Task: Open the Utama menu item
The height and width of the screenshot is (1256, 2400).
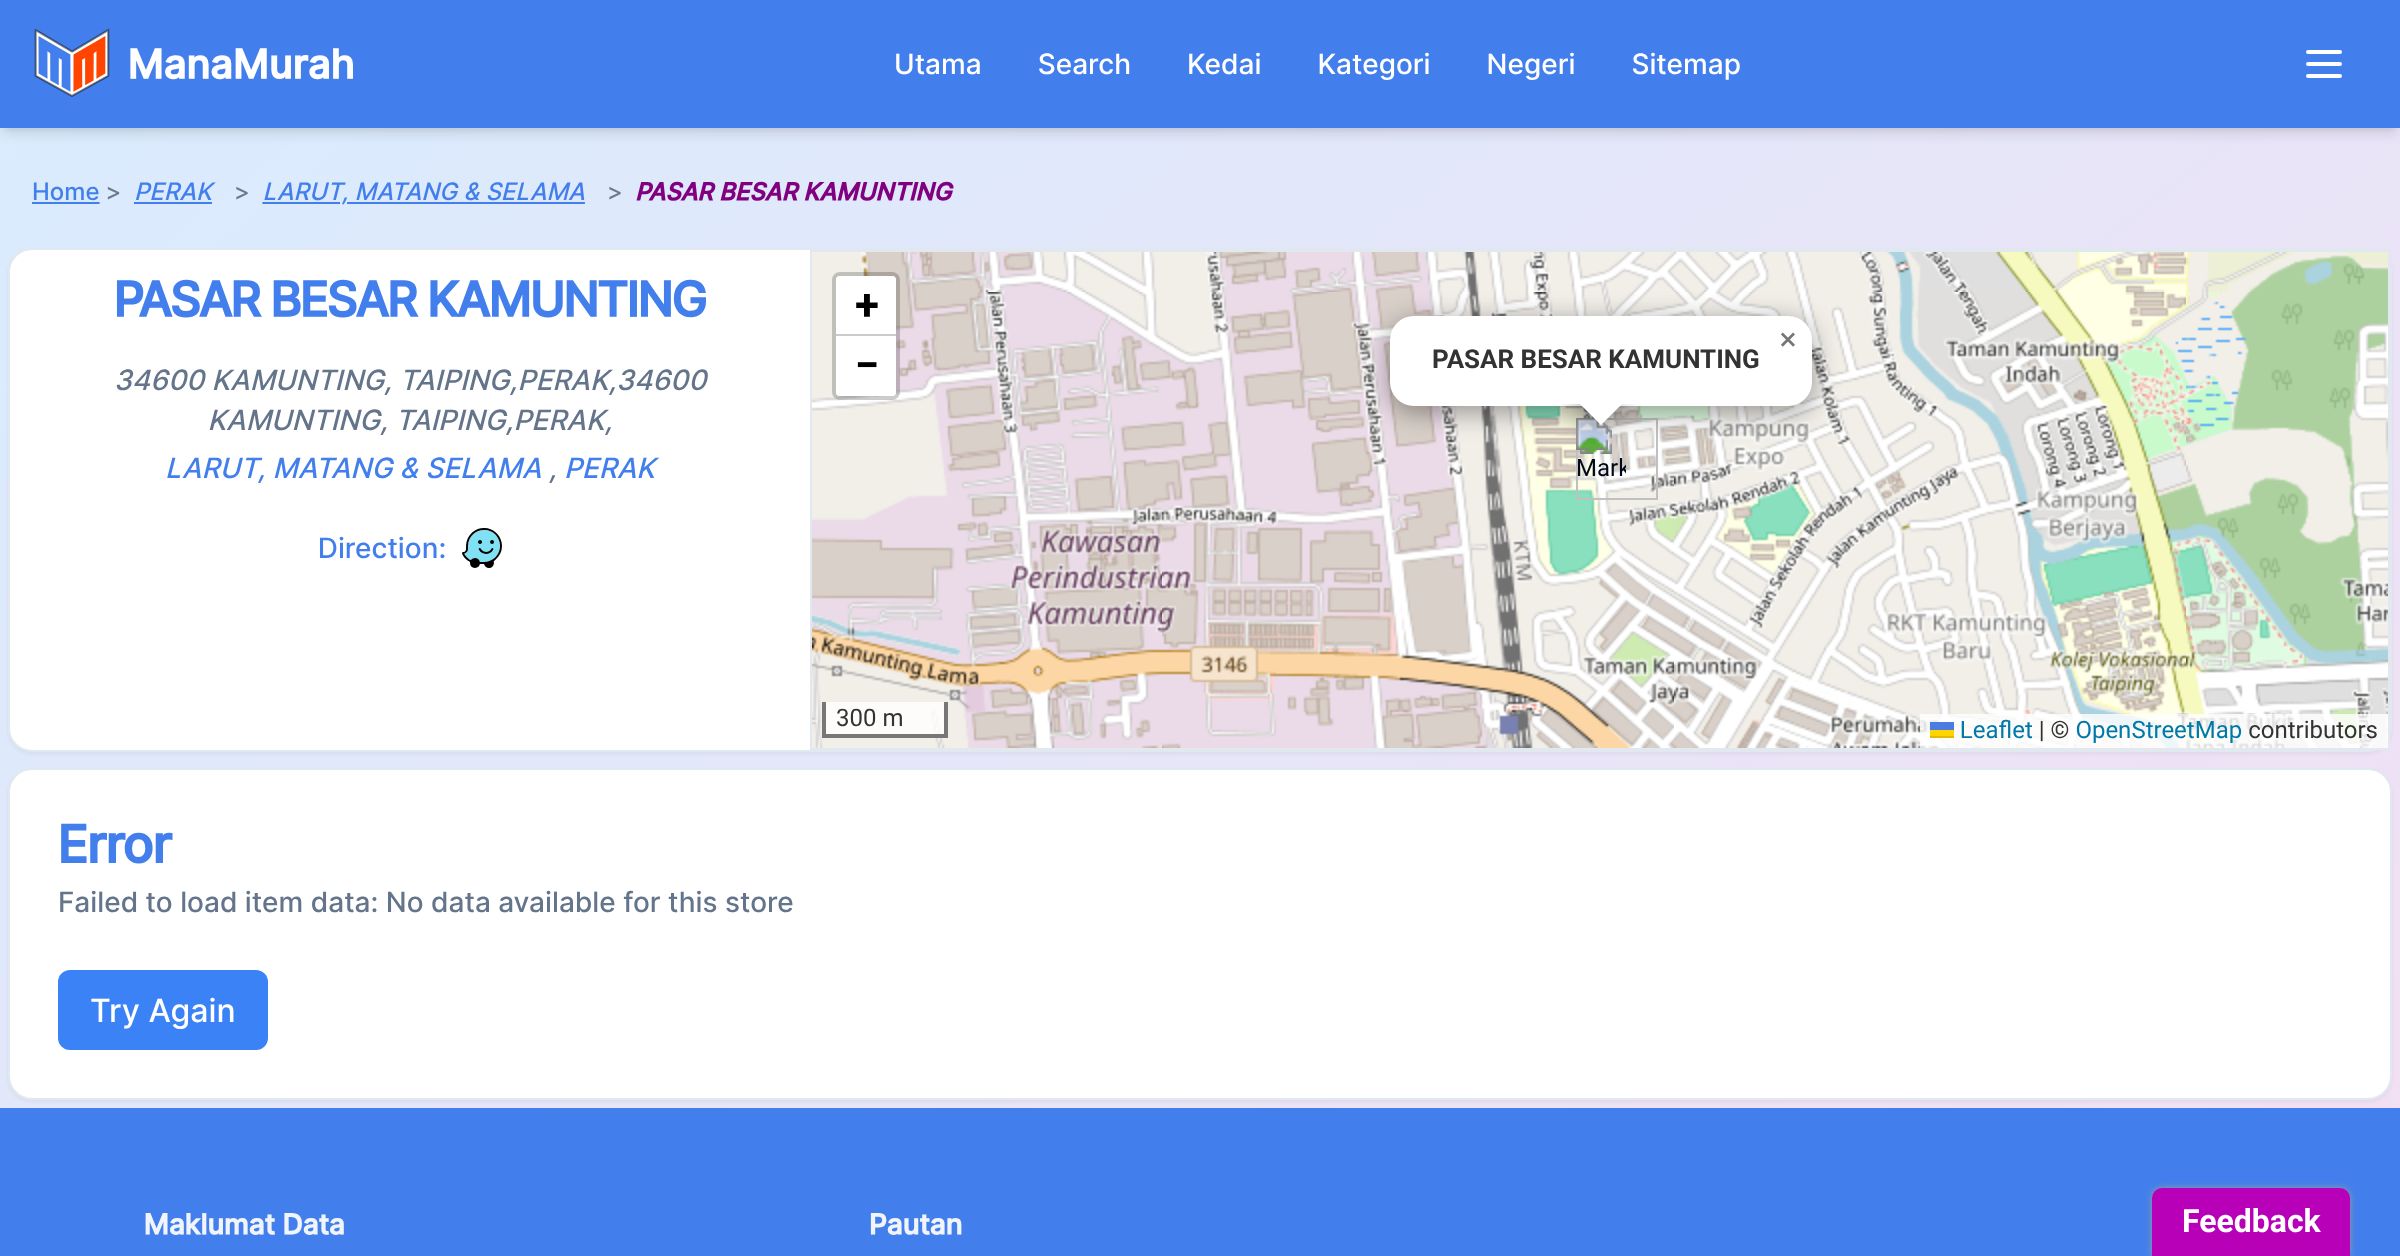Action: pos(937,64)
